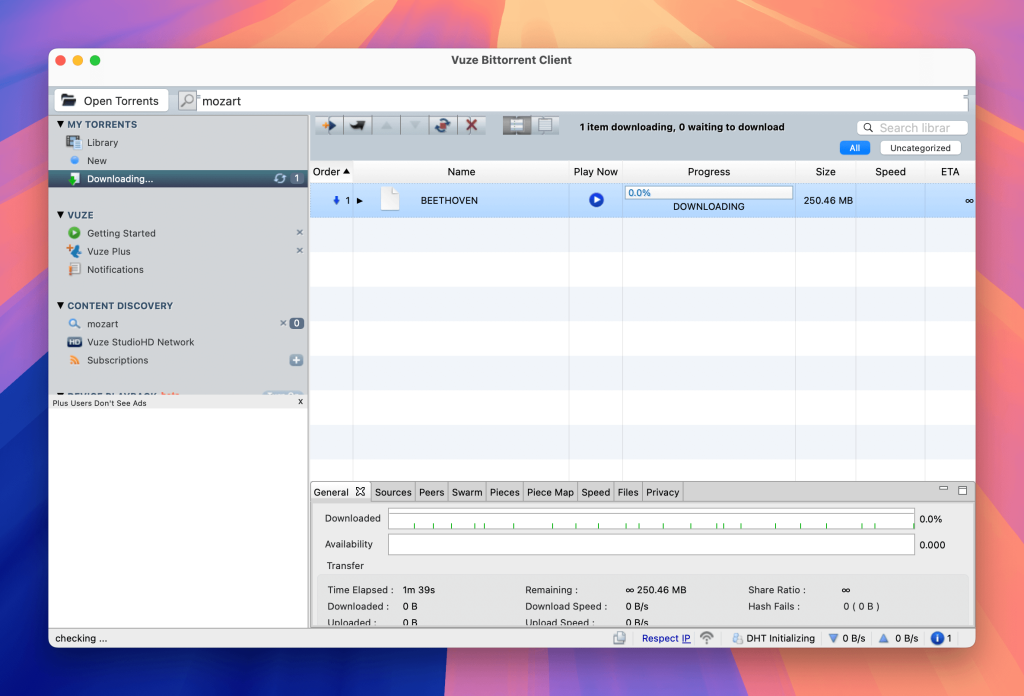The height and width of the screenshot is (696, 1024).
Task: Click the green download icon beside Downloading
Action: (x=74, y=179)
